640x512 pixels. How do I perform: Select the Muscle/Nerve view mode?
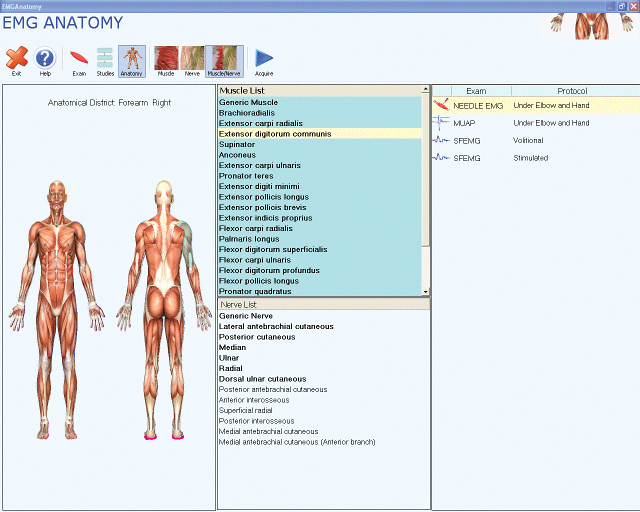pyautogui.click(x=224, y=61)
